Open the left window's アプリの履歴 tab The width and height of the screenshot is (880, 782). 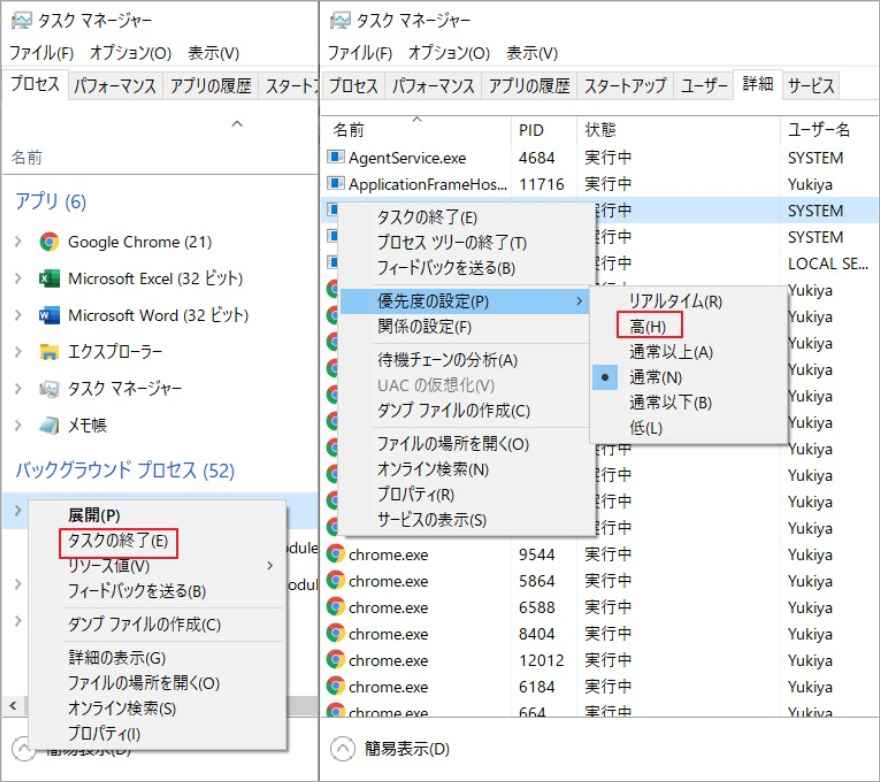(x=210, y=86)
